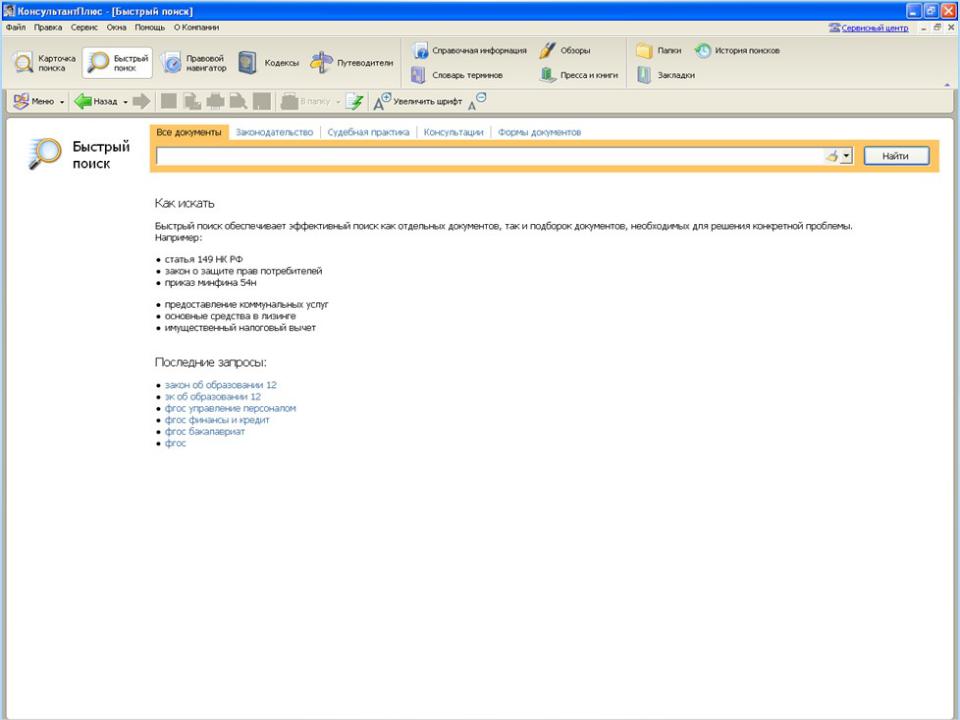Open the Окна menu
The width and height of the screenshot is (960, 720).
116,28
